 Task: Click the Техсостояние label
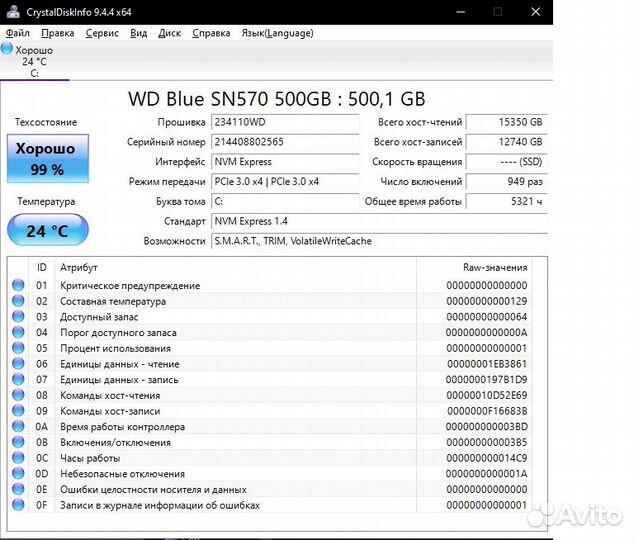46,122
